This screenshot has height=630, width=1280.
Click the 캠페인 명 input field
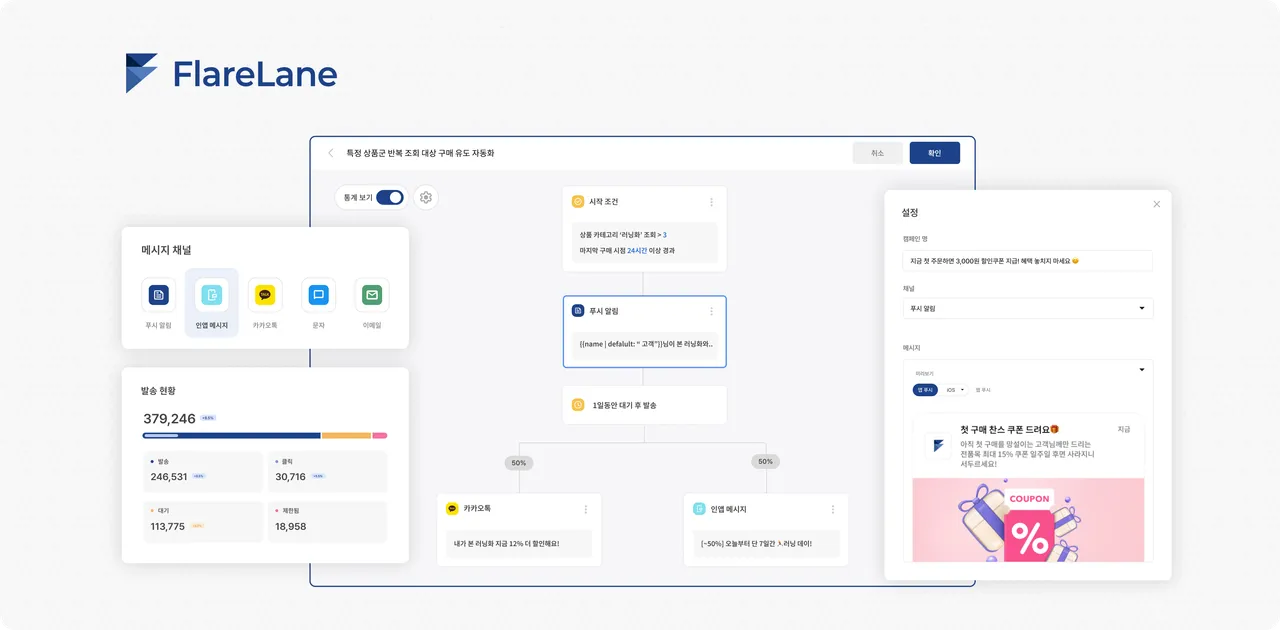coord(1027,261)
